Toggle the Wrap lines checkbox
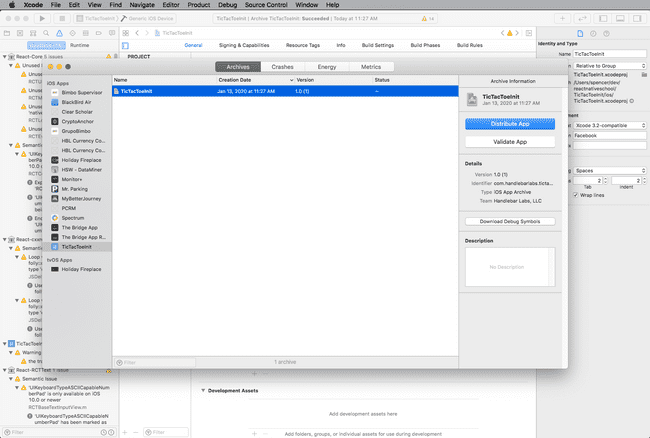 coord(576,195)
